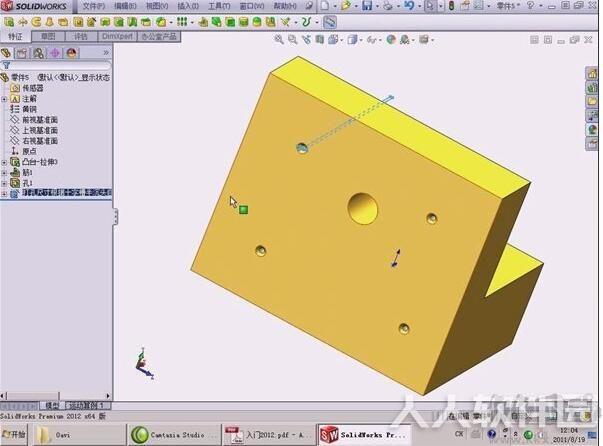Switch to the DimXpert tab

click(x=117, y=37)
